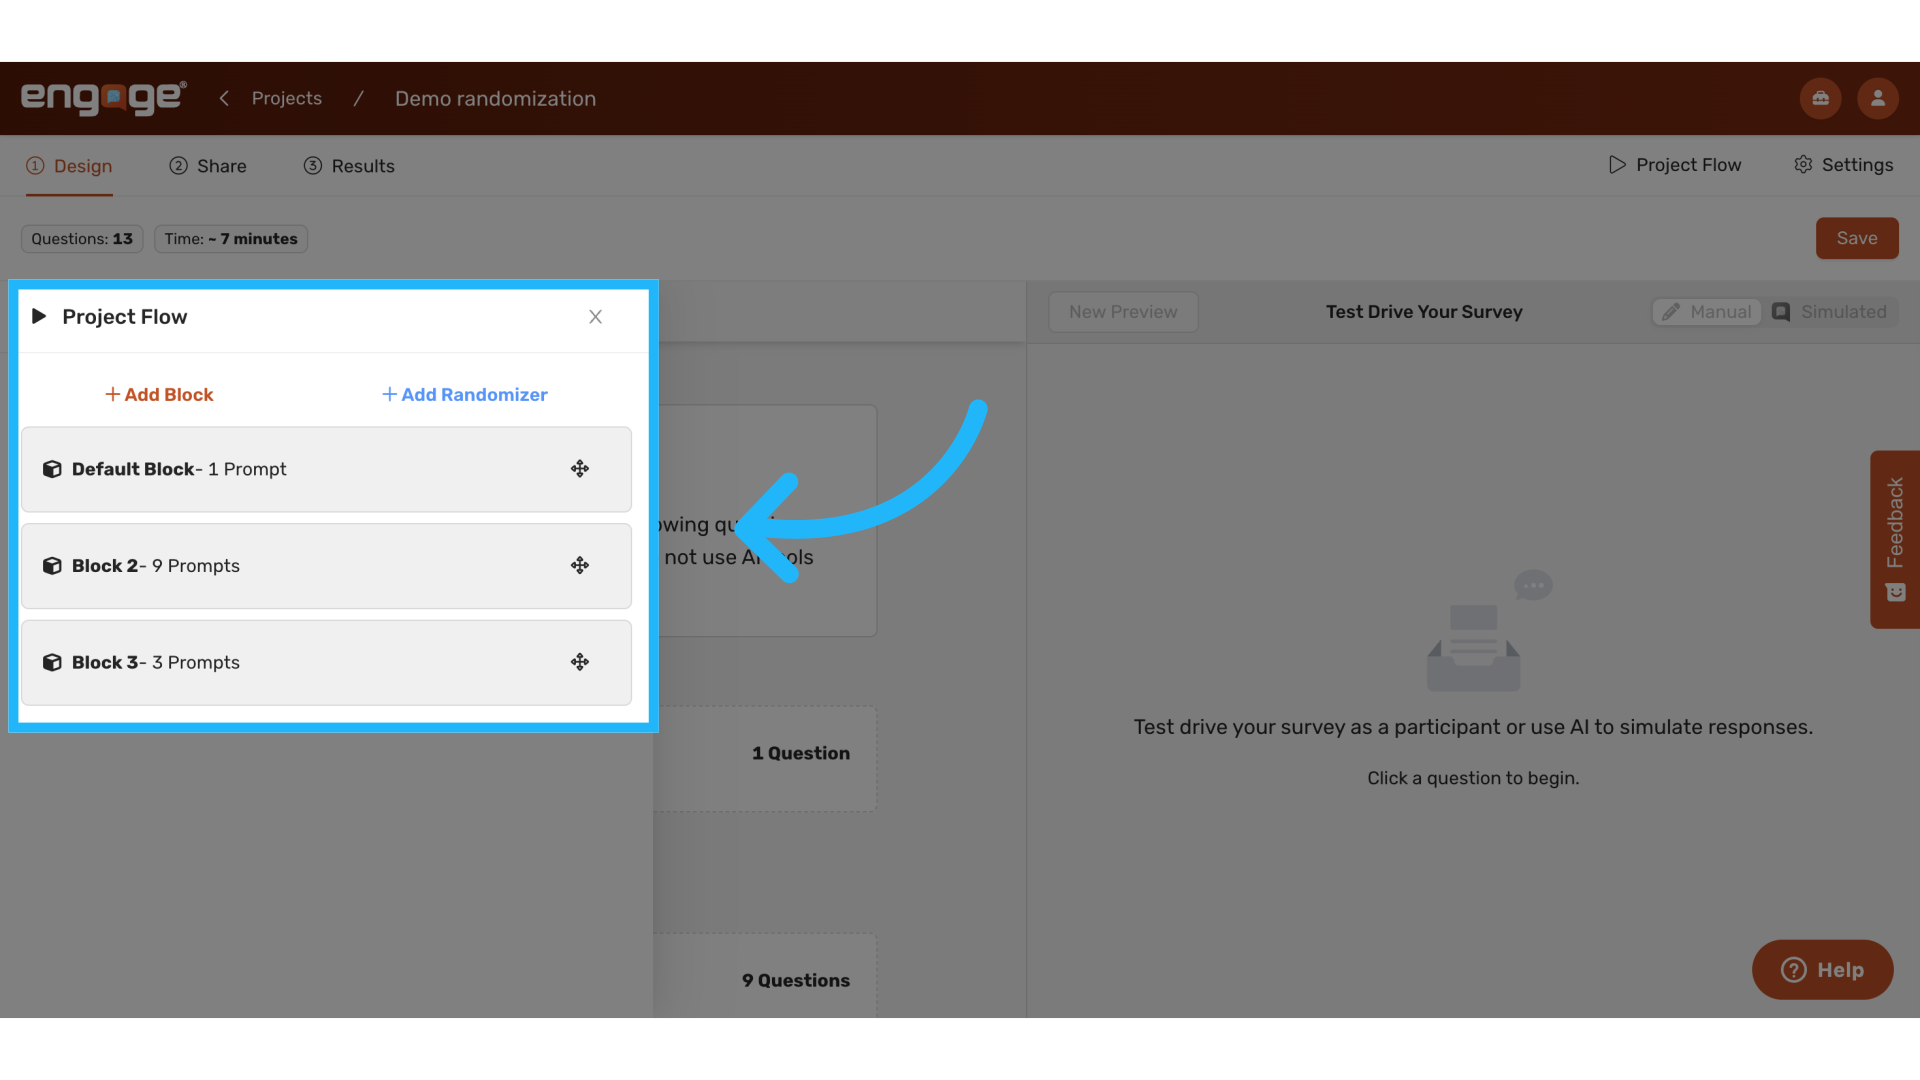
Task: Click the Time ~7 minutes badge
Action: (x=231, y=239)
